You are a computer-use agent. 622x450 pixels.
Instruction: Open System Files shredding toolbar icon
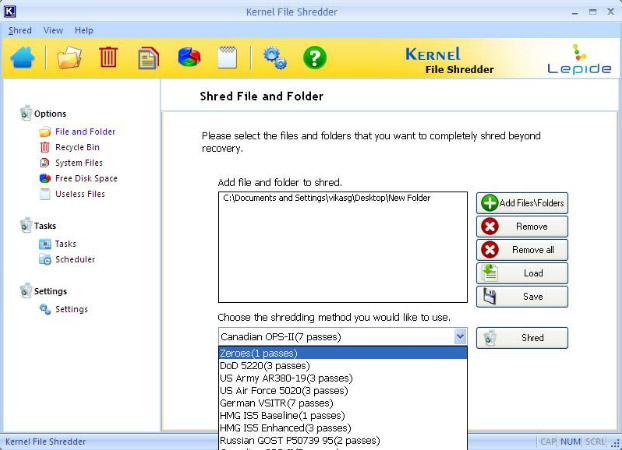point(148,58)
